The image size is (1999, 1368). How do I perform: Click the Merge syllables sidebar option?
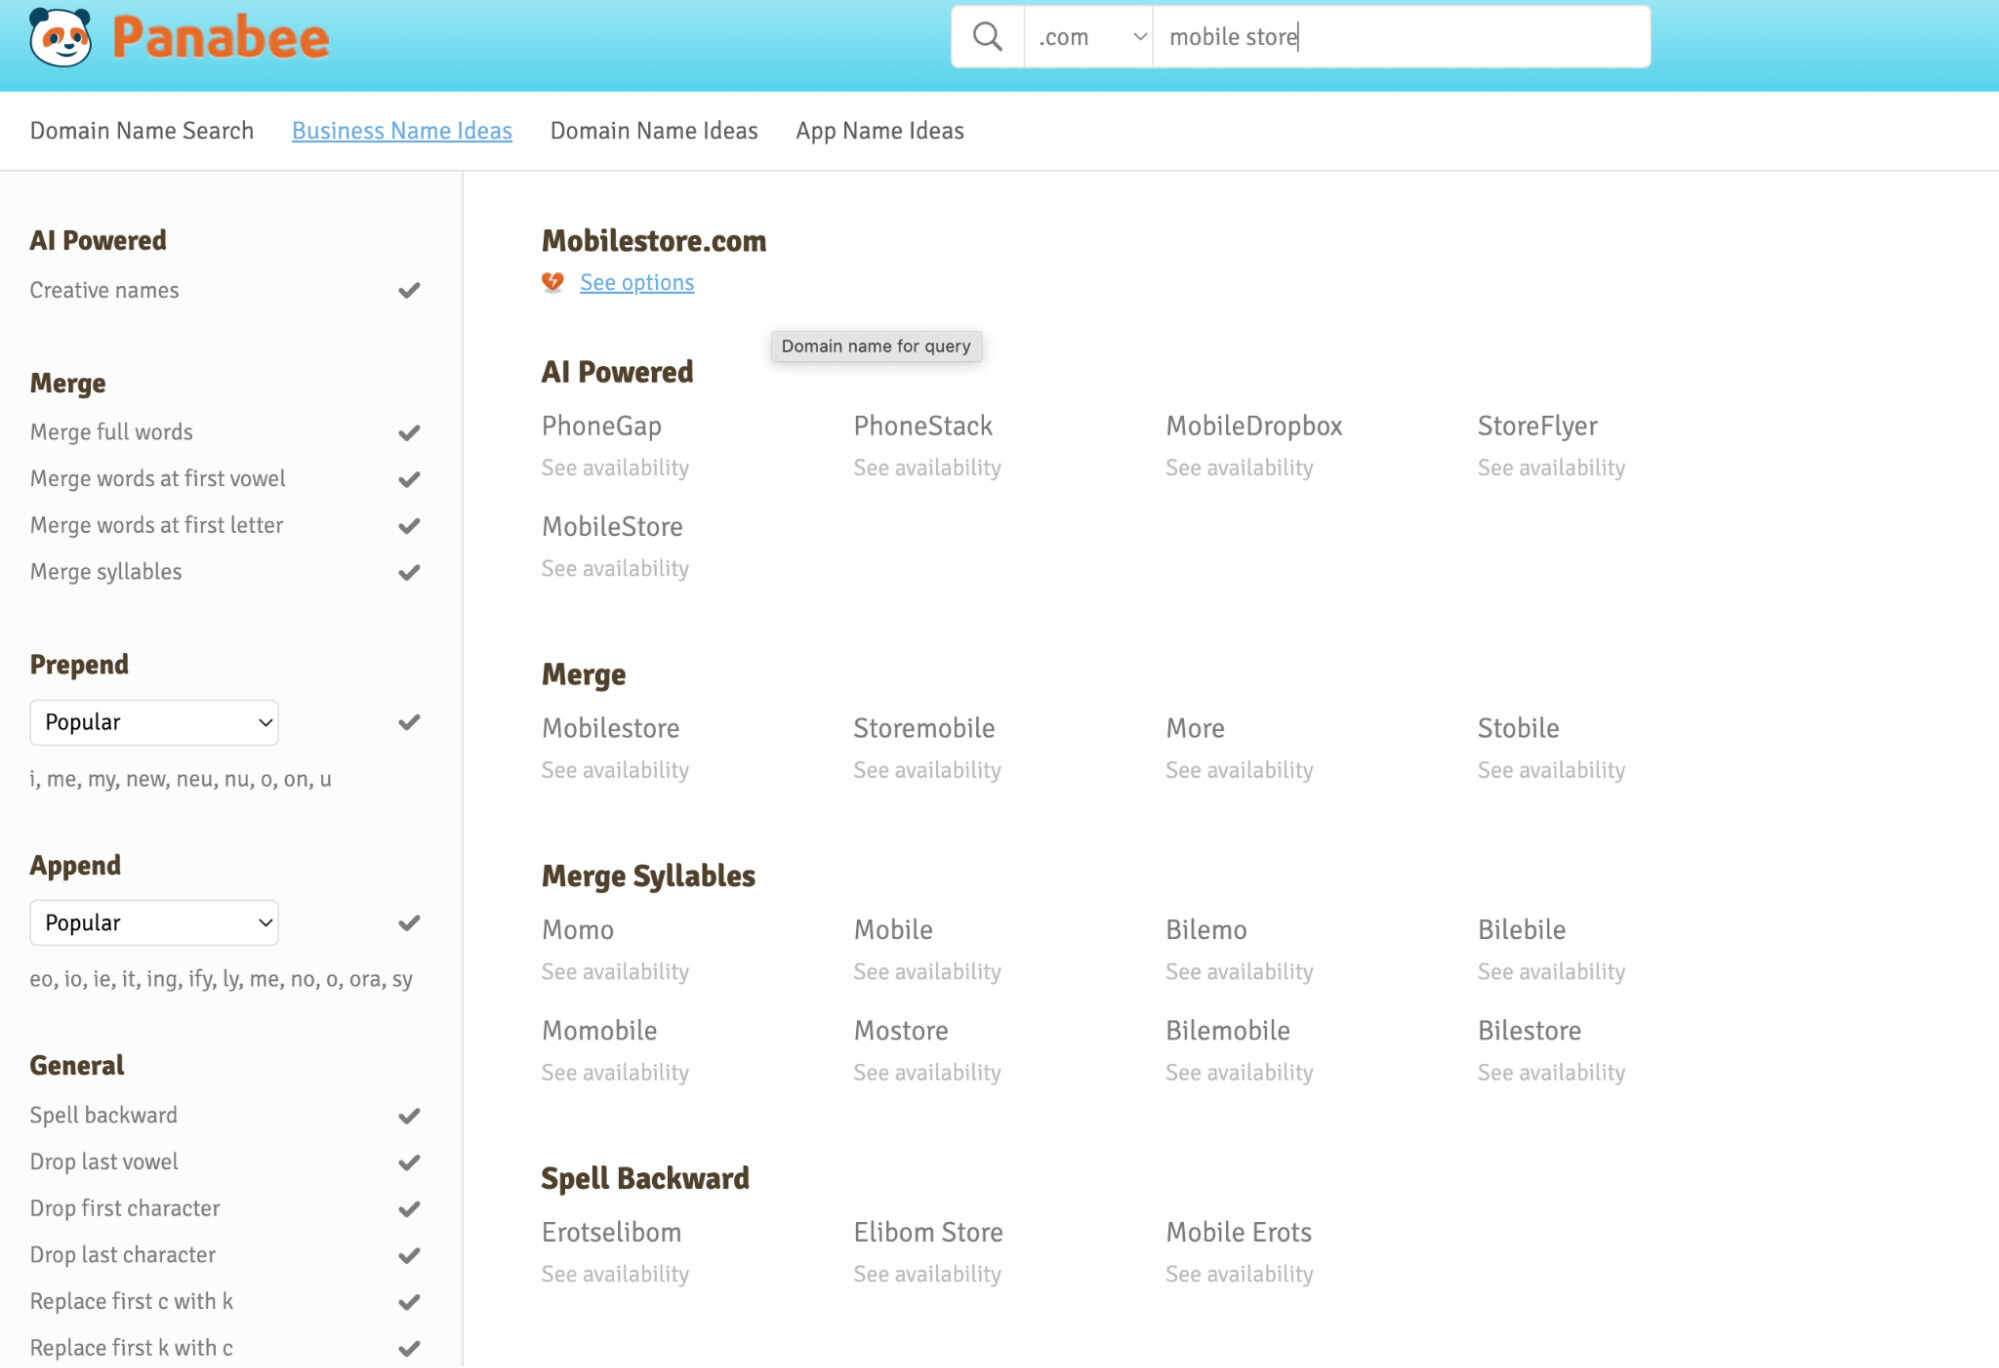[106, 572]
